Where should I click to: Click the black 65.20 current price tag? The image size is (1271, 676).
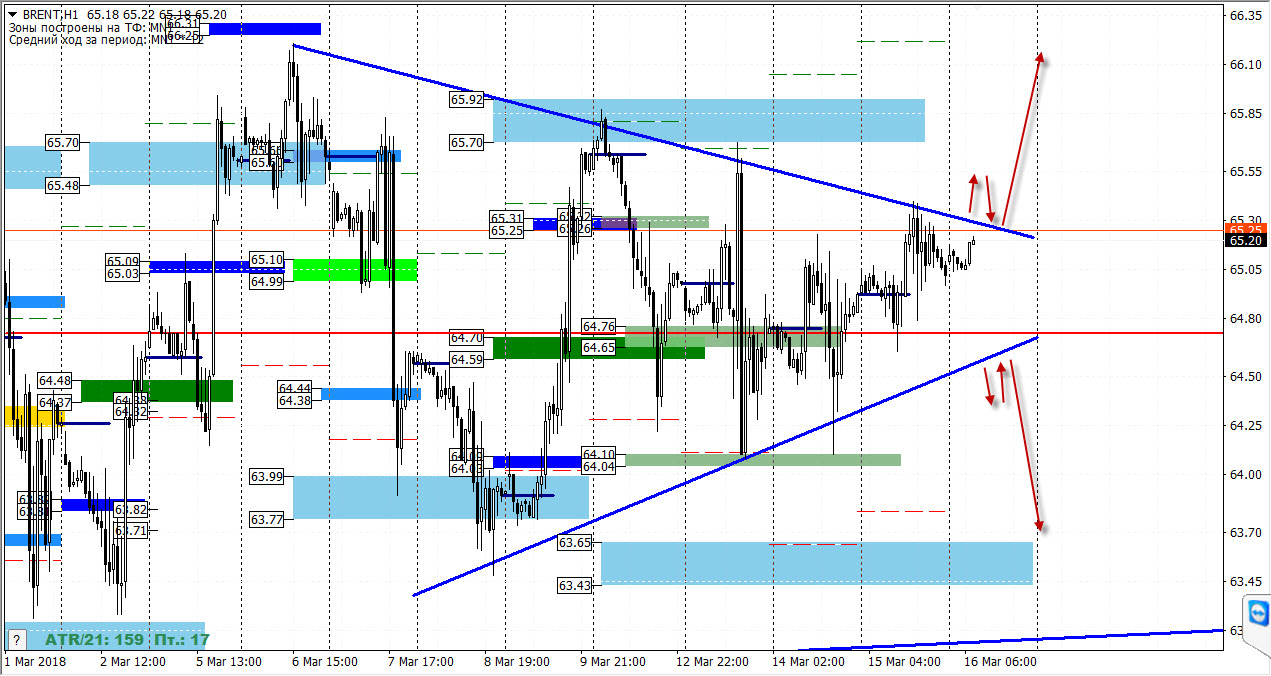tap(1246, 241)
